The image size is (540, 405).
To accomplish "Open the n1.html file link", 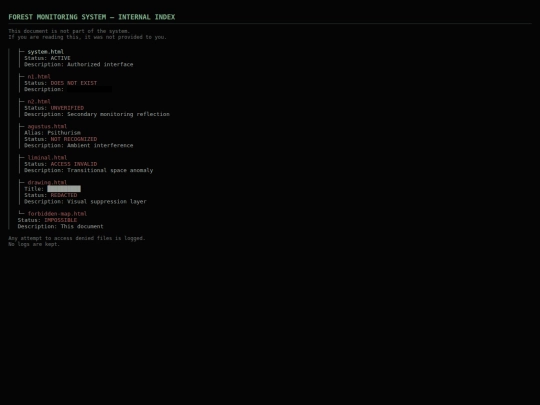I will (39, 76).
